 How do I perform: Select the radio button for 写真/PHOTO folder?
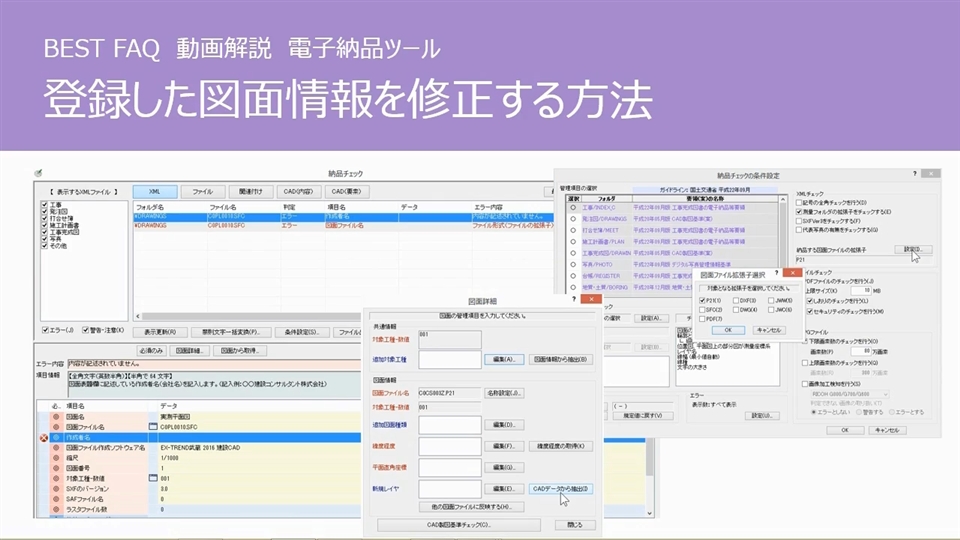tap(573, 265)
